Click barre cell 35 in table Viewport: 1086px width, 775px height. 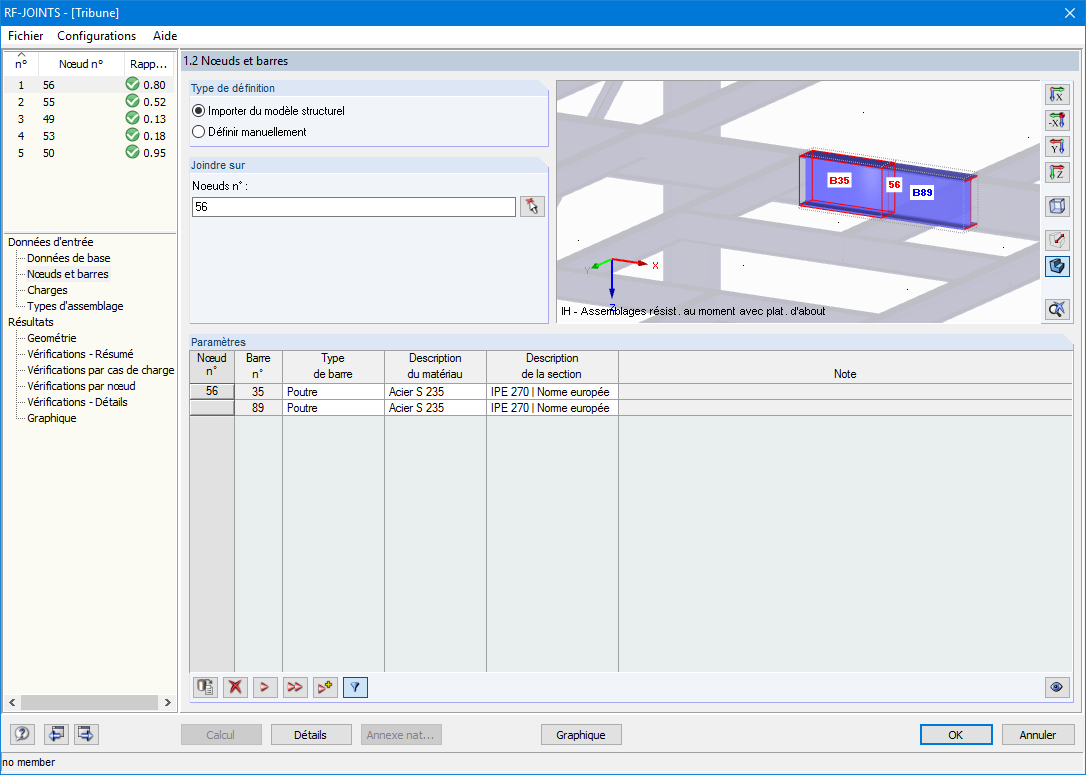(258, 391)
